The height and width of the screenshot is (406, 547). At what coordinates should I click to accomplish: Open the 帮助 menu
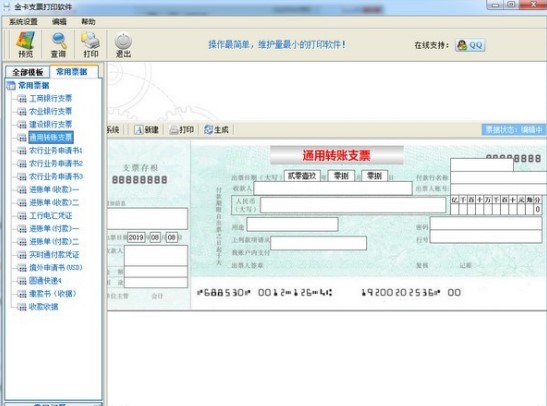click(88, 22)
